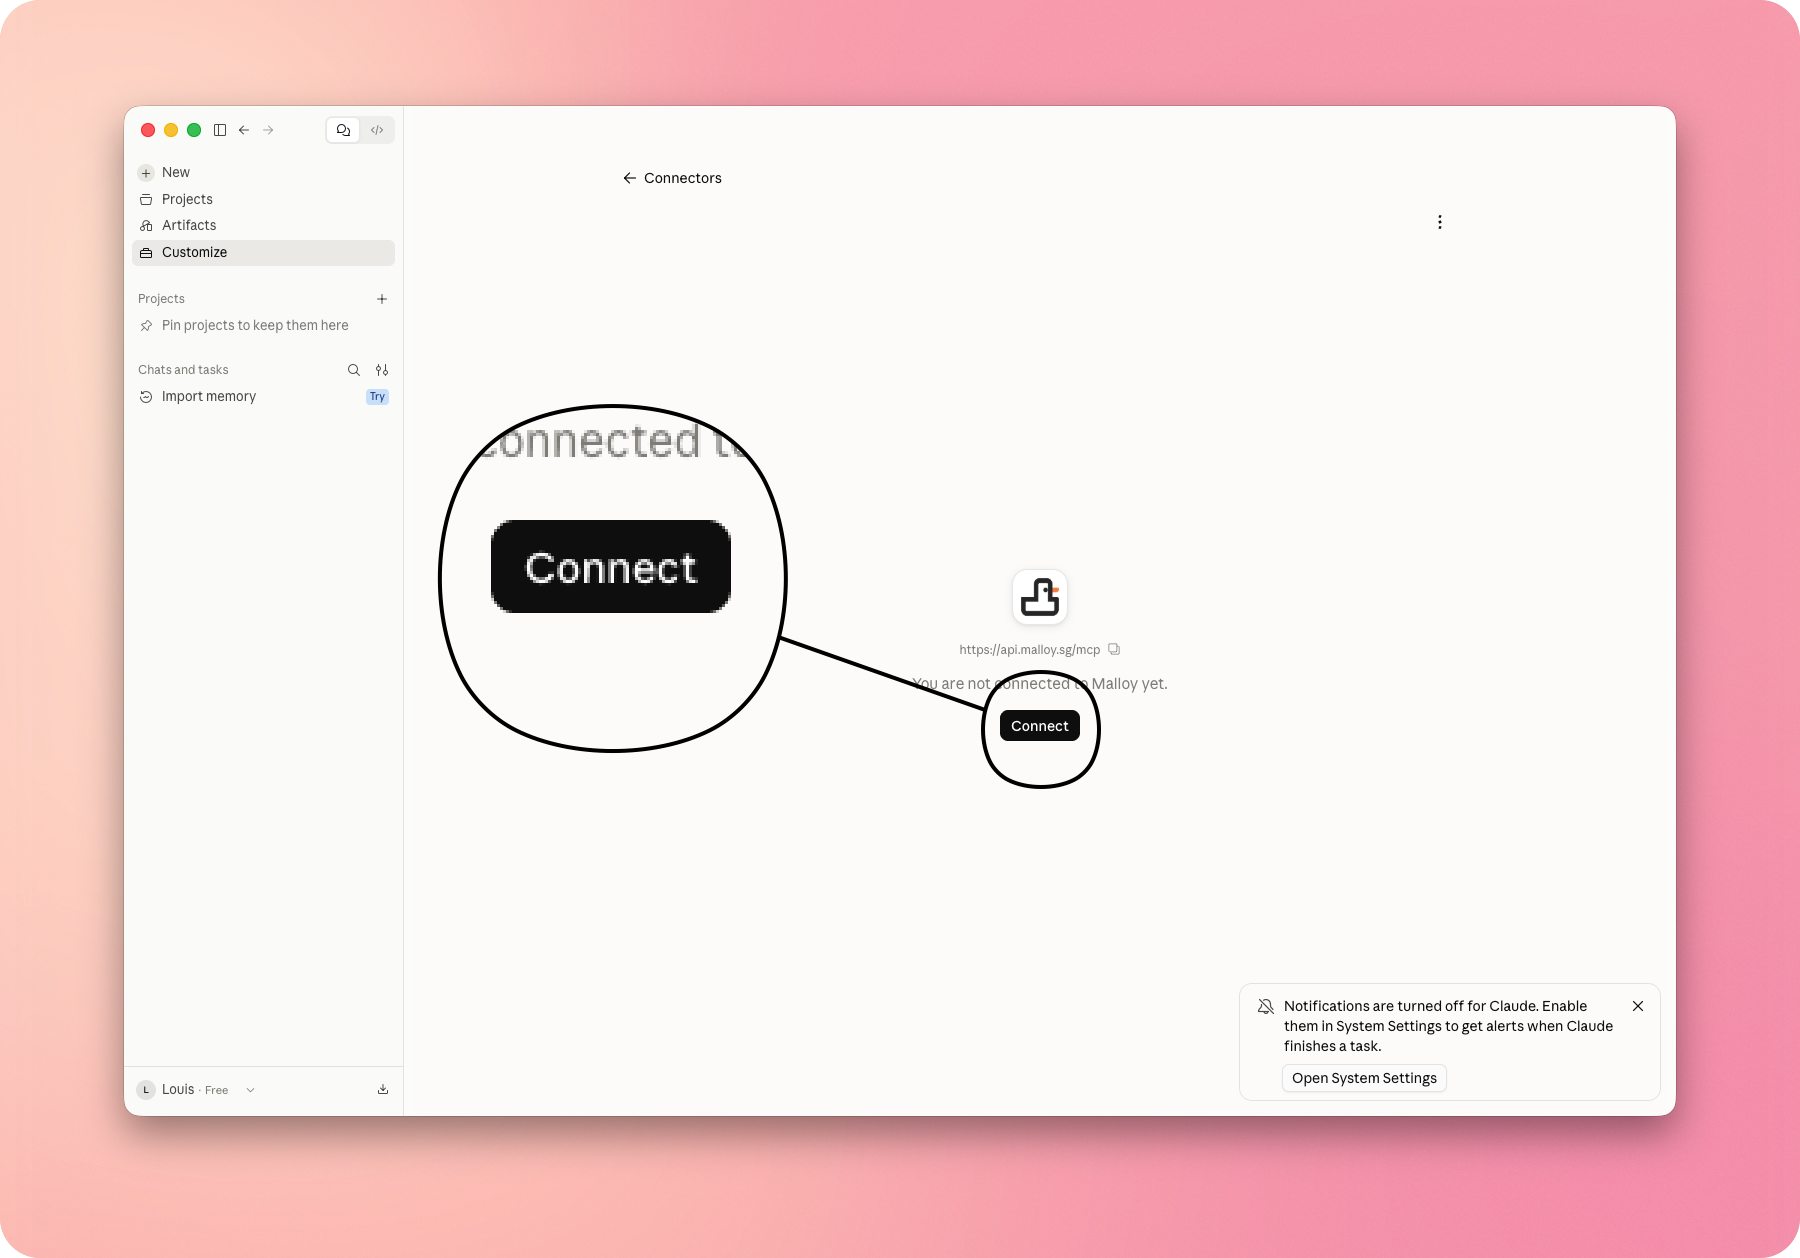Click the download icon in sidebar footer

[383, 1090]
